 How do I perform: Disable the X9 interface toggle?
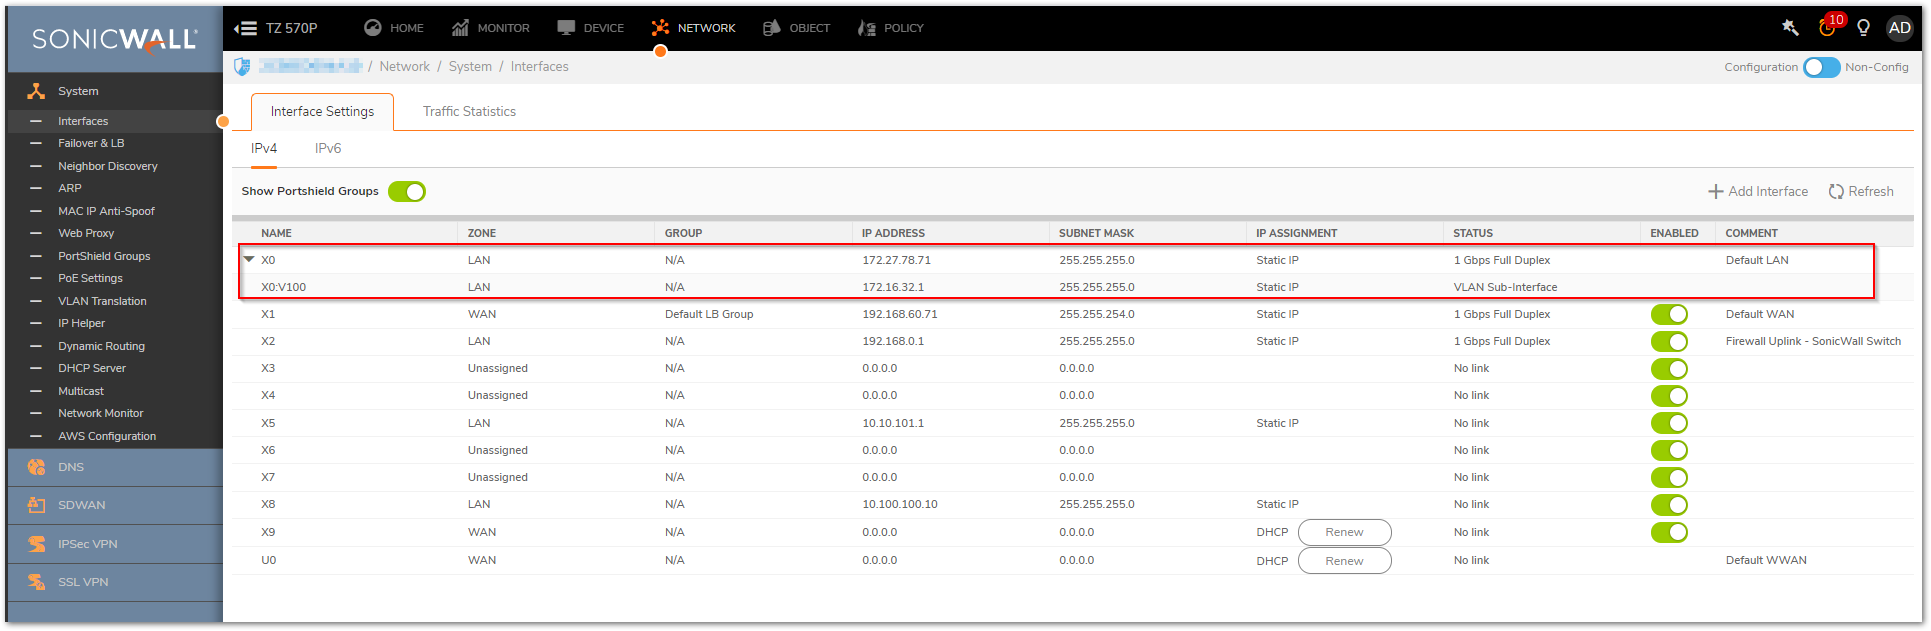[1669, 532]
